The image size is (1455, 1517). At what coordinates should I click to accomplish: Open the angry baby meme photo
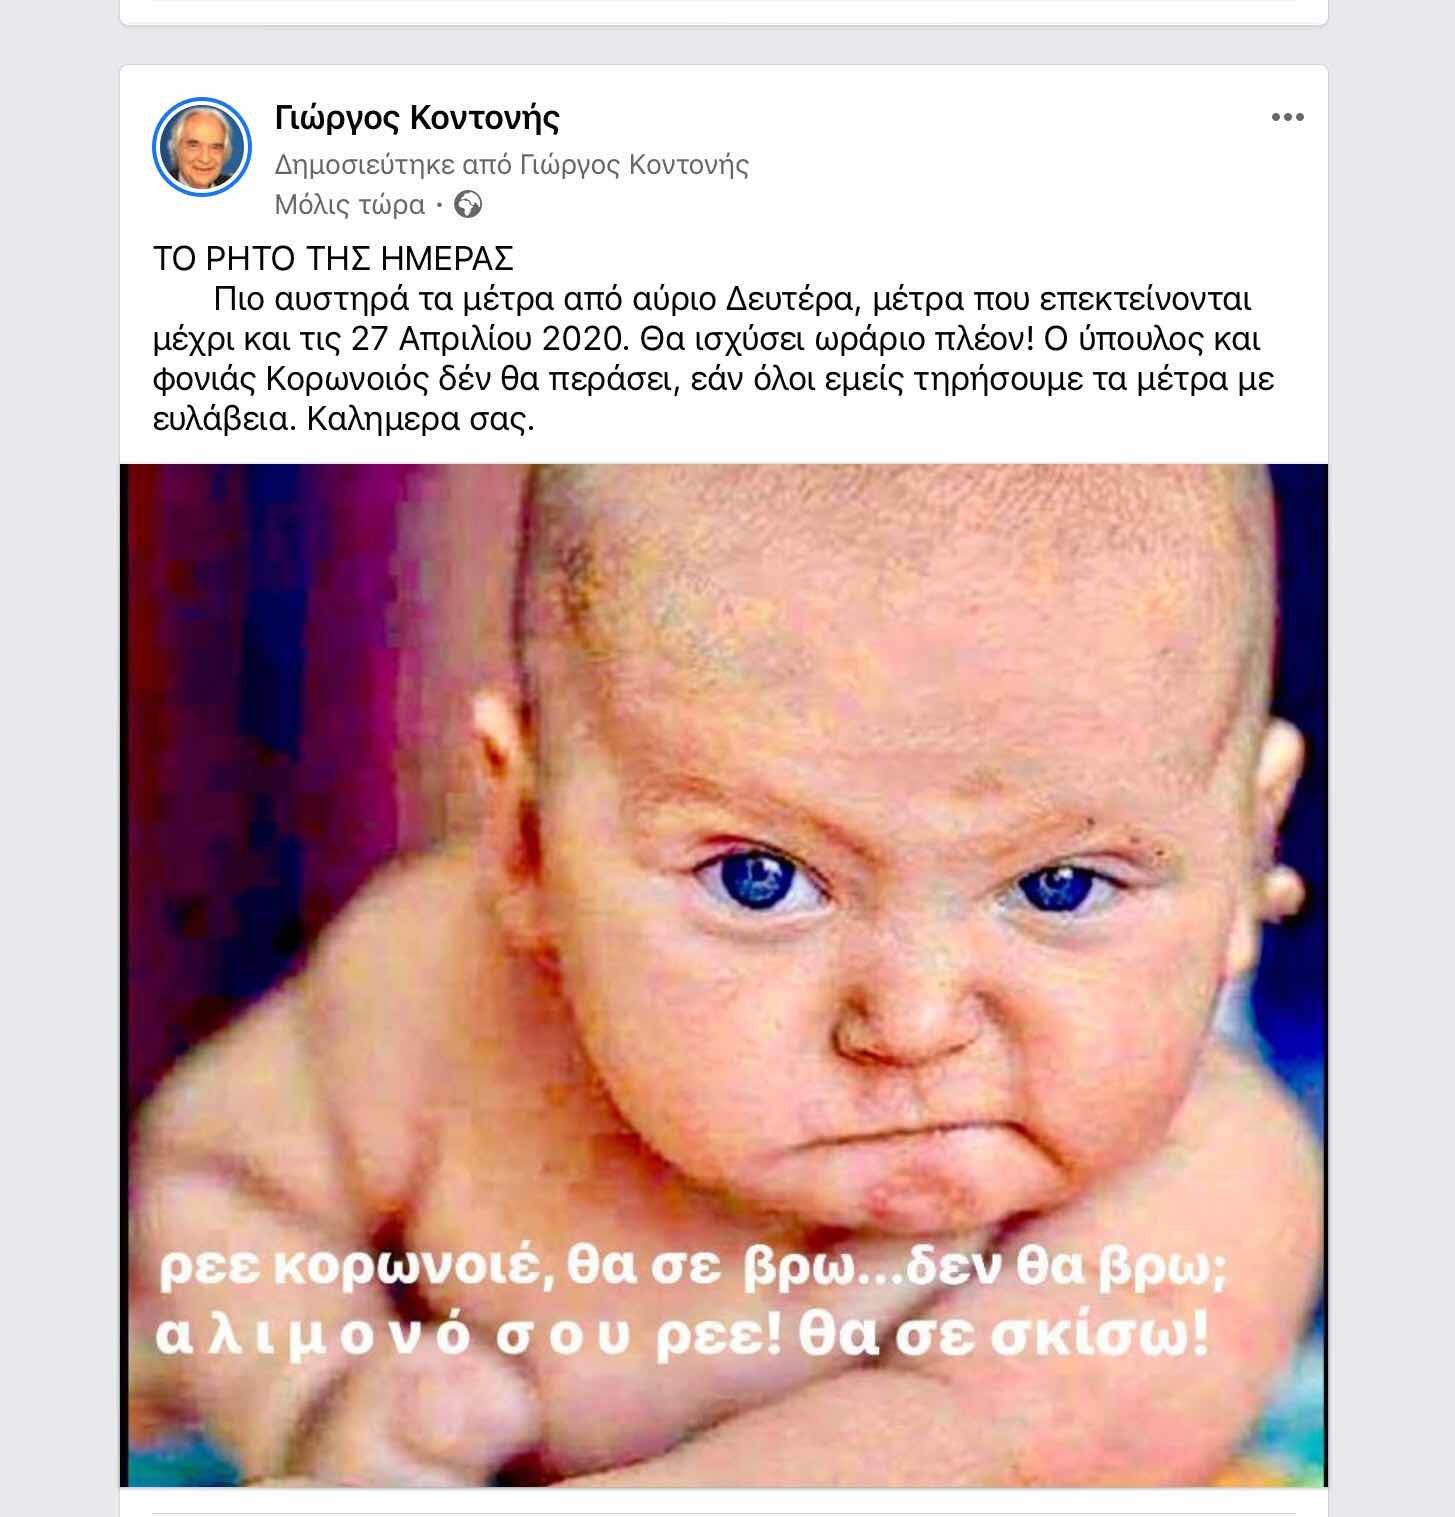(724, 975)
